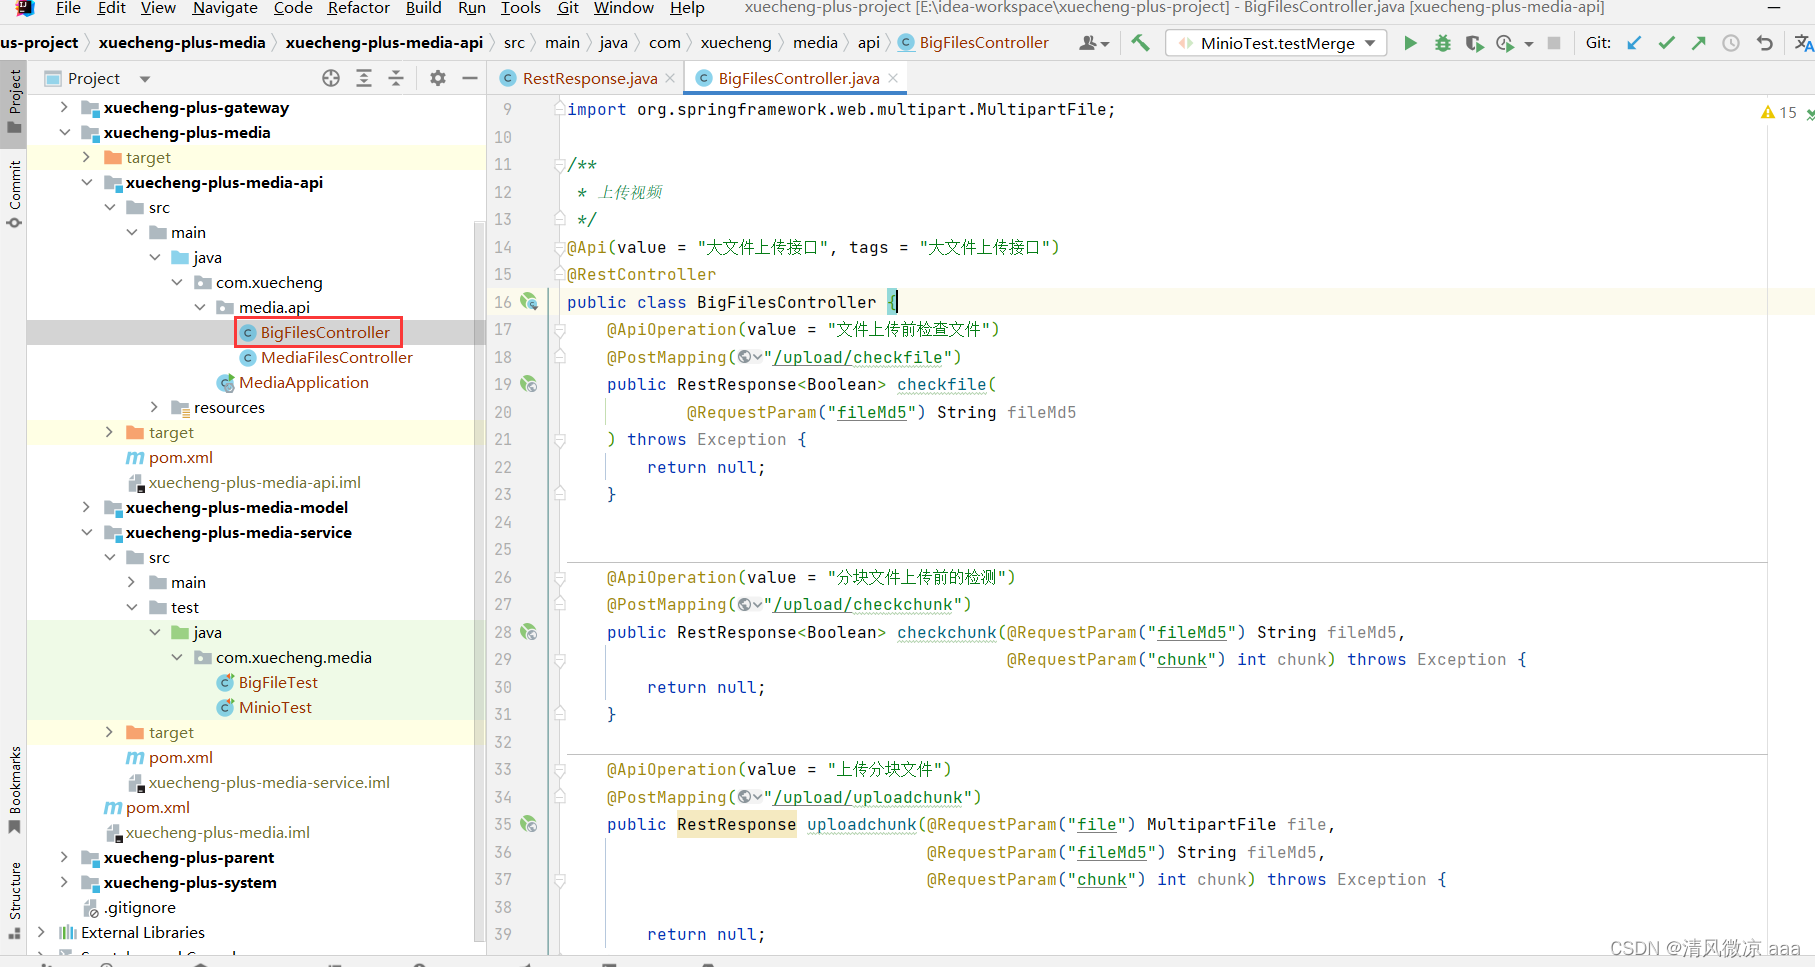
Task: Start debugging with the bug icon
Action: (1442, 43)
